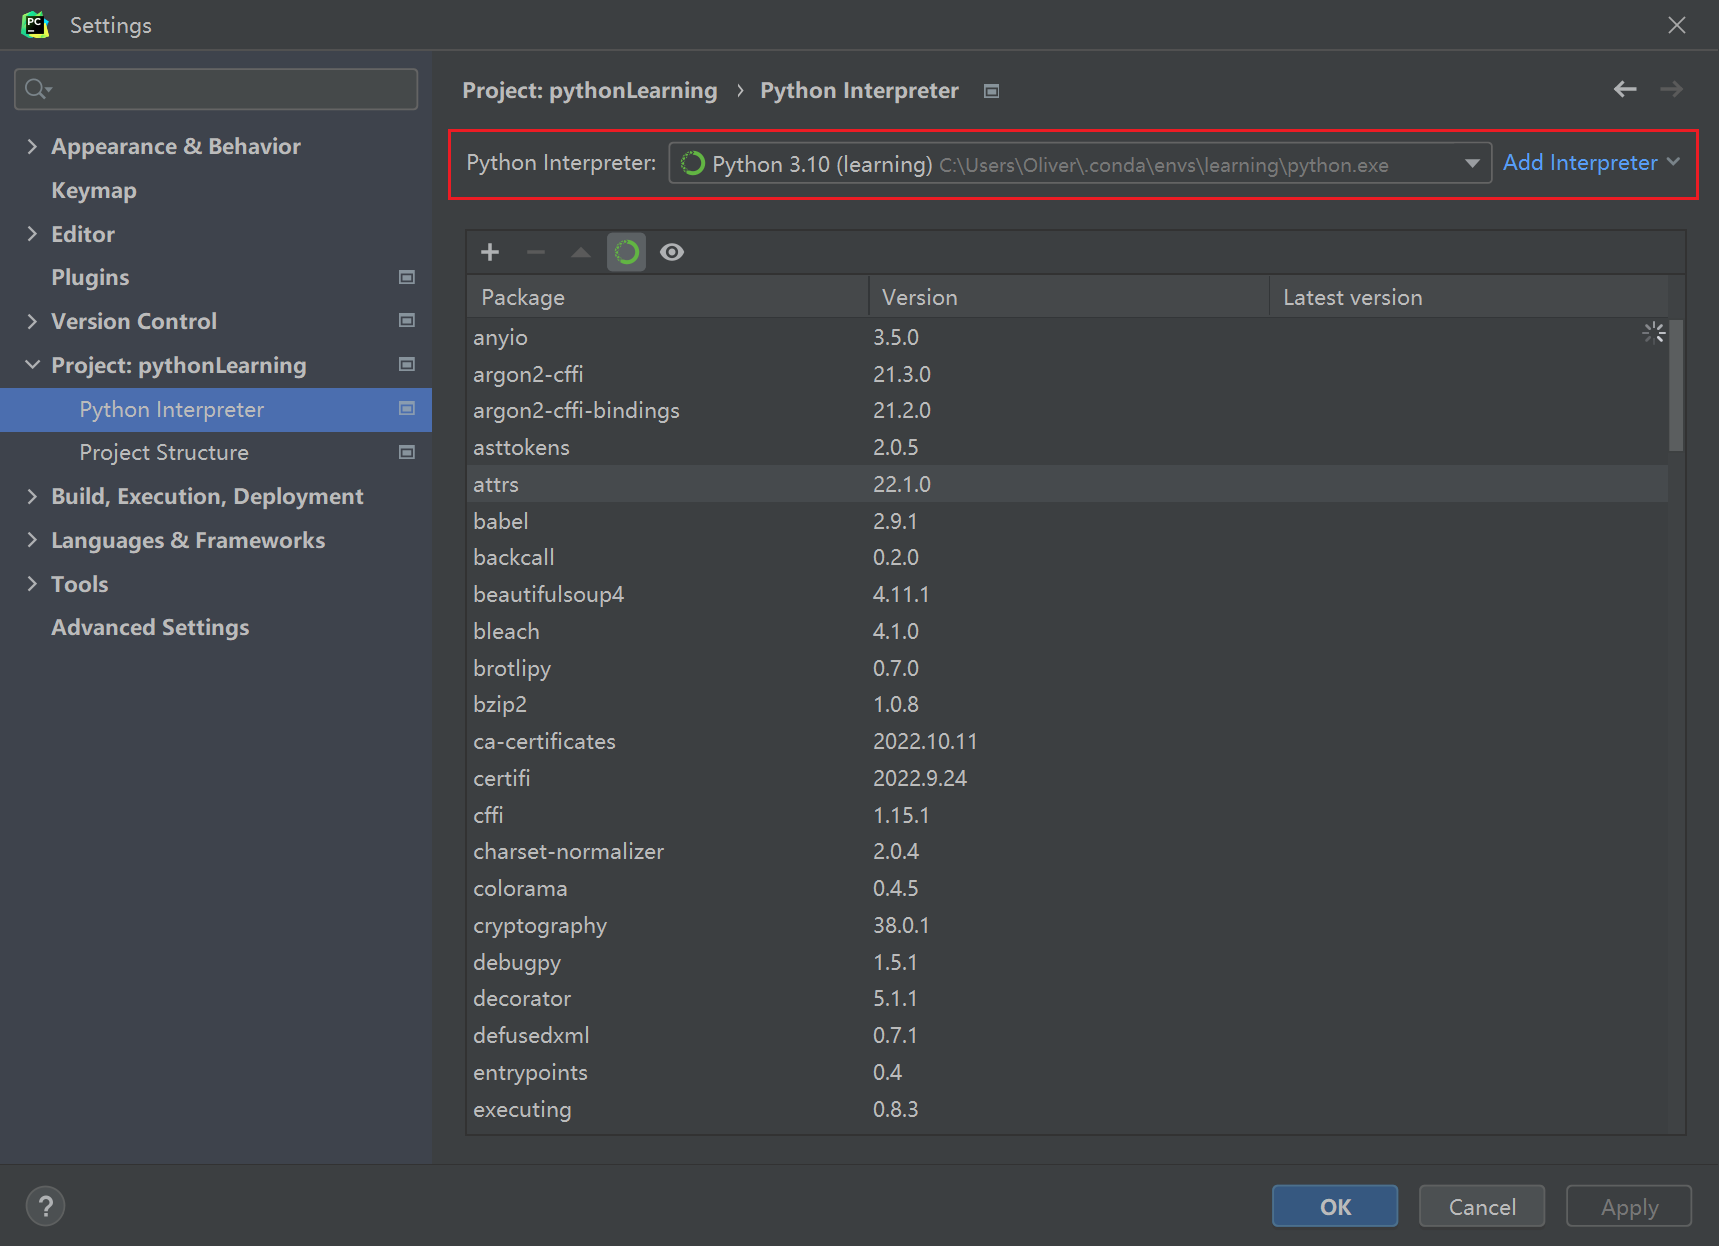
Task: Select the certifi package row
Action: tap(1067, 778)
